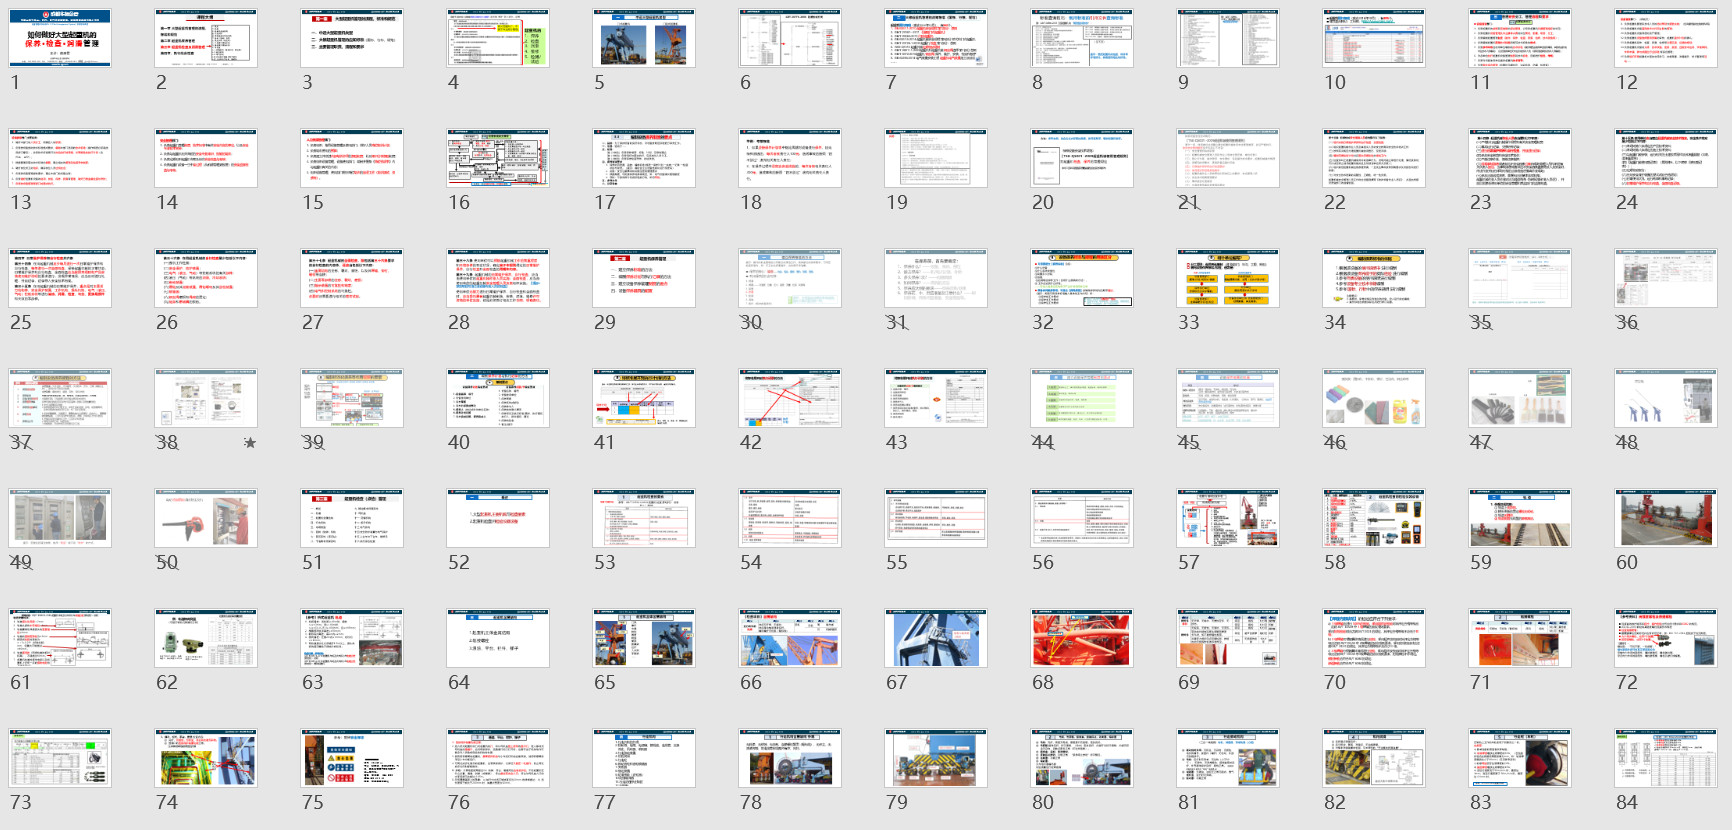Select slide 62 thumbnail
1732x830 pixels.
[x=206, y=639]
